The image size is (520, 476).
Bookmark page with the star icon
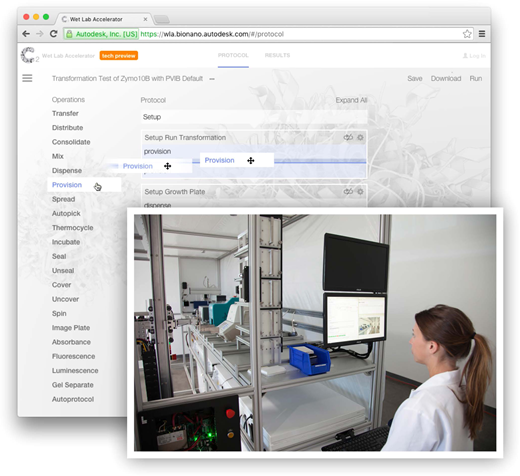tap(467, 34)
